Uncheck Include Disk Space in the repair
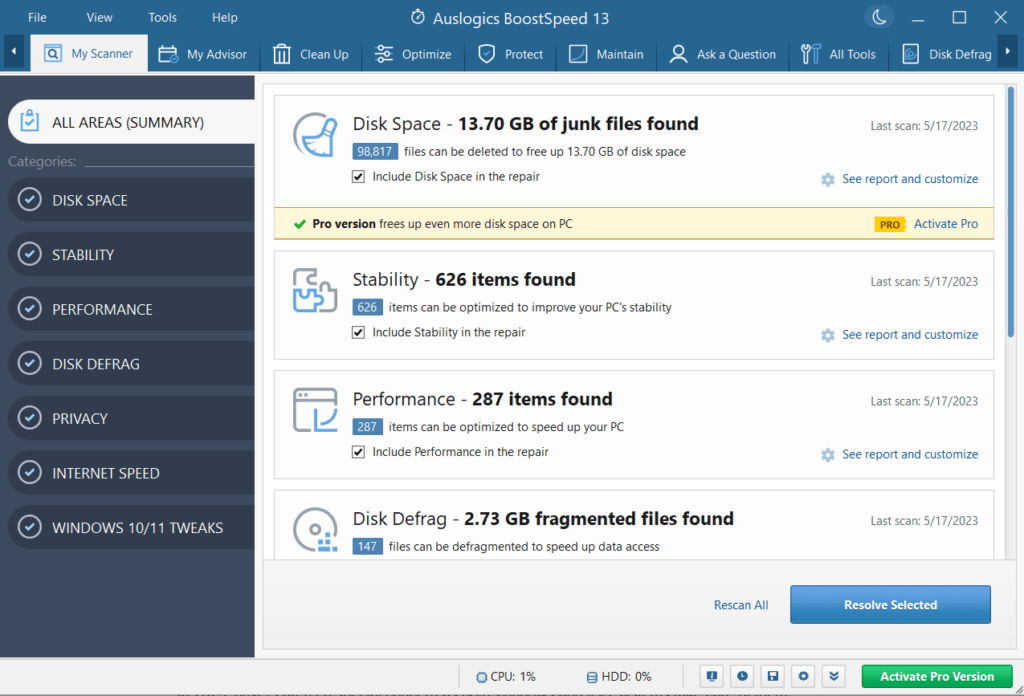 coord(358,177)
